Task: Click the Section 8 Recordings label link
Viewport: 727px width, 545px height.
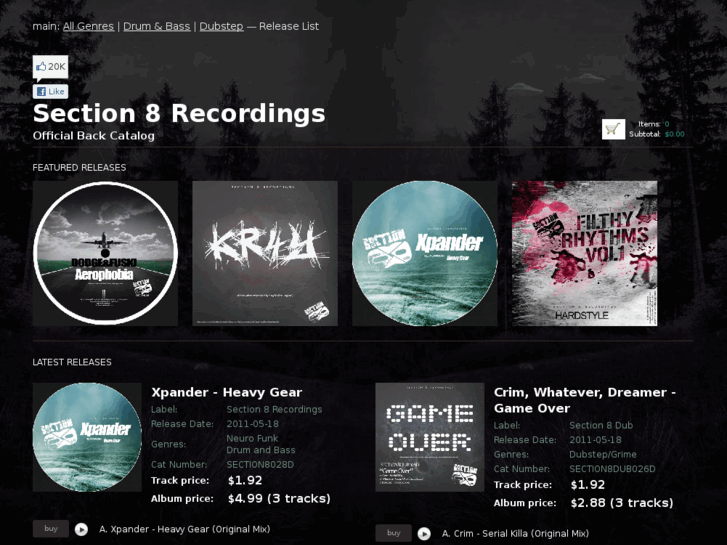Action: tap(274, 410)
